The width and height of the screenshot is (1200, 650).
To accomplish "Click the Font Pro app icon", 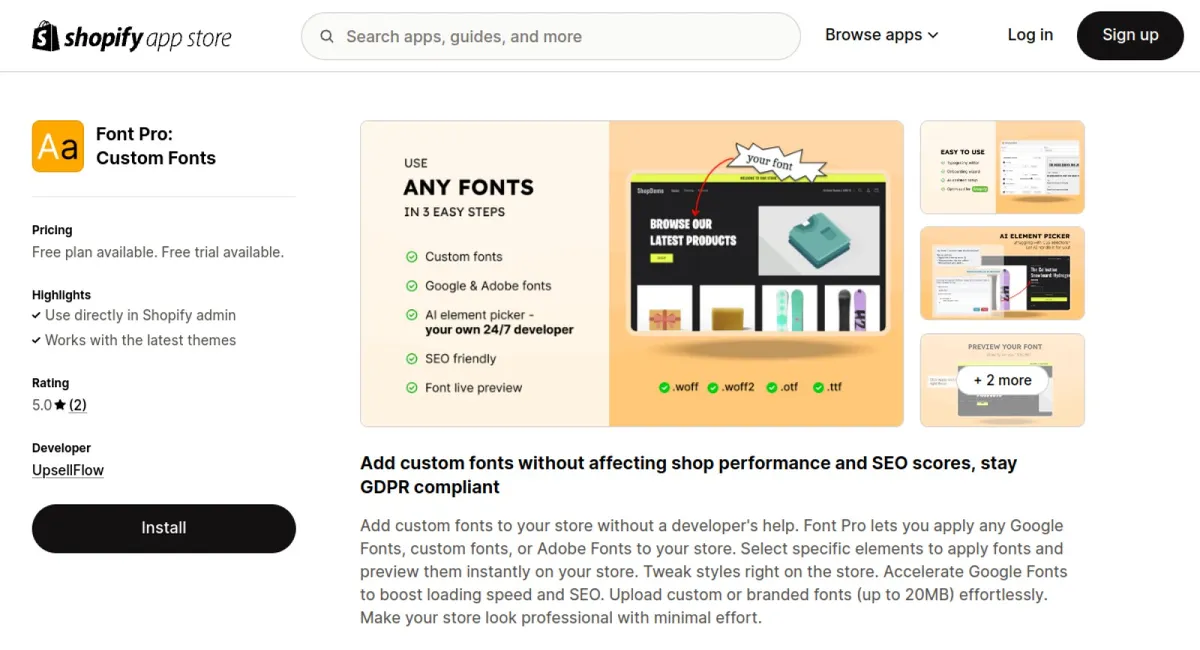I will 58,146.
